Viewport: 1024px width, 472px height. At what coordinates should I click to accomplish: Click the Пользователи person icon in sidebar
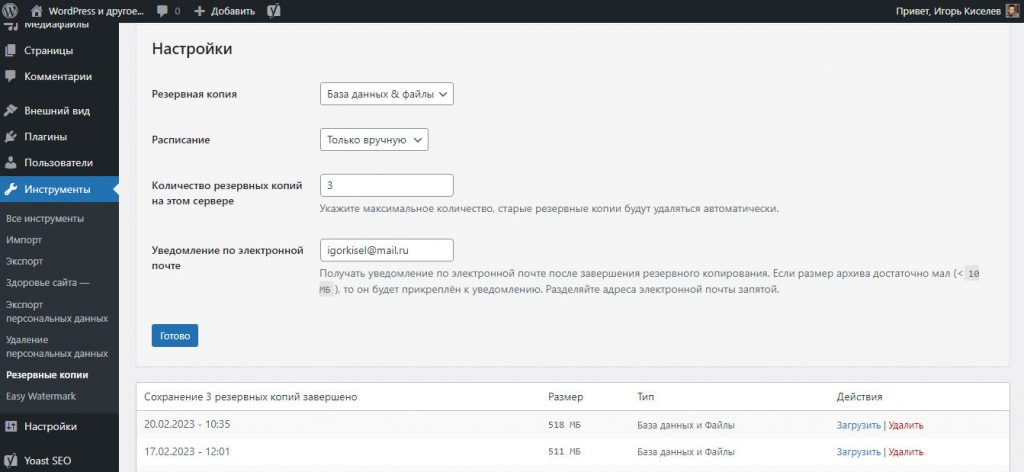11,163
